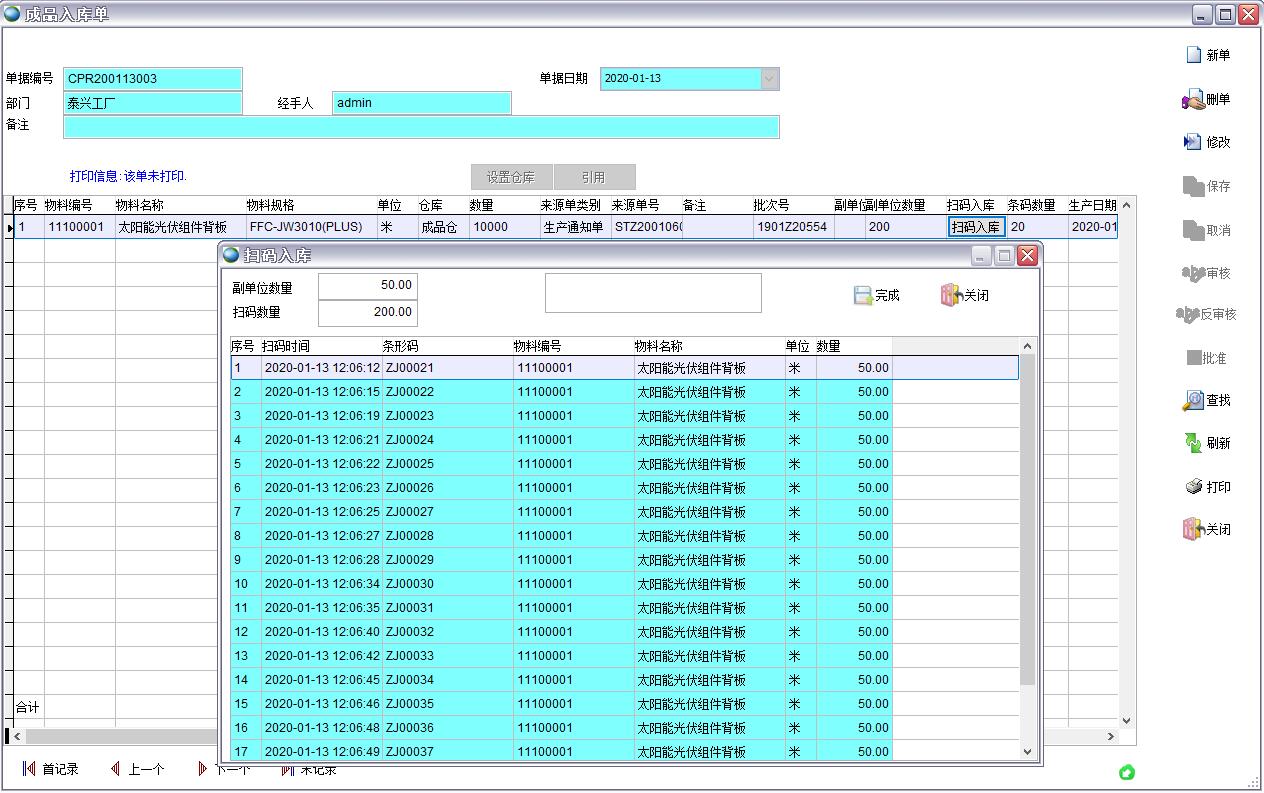
Task: Click the 新单 (New) document icon
Action: pyautogui.click(x=1193, y=55)
